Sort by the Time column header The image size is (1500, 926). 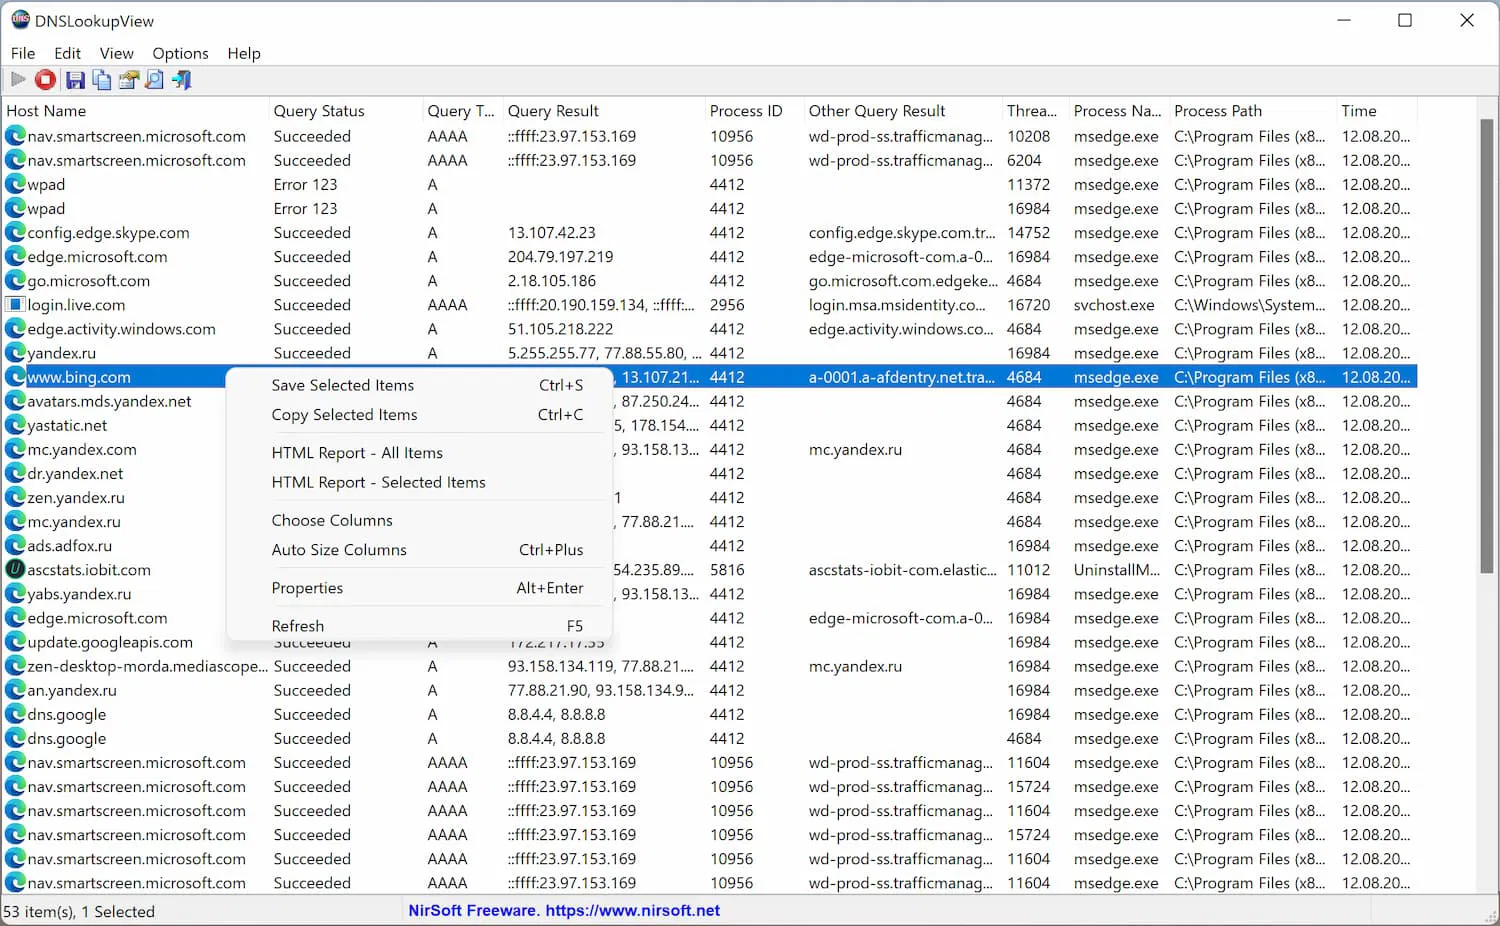click(1376, 111)
